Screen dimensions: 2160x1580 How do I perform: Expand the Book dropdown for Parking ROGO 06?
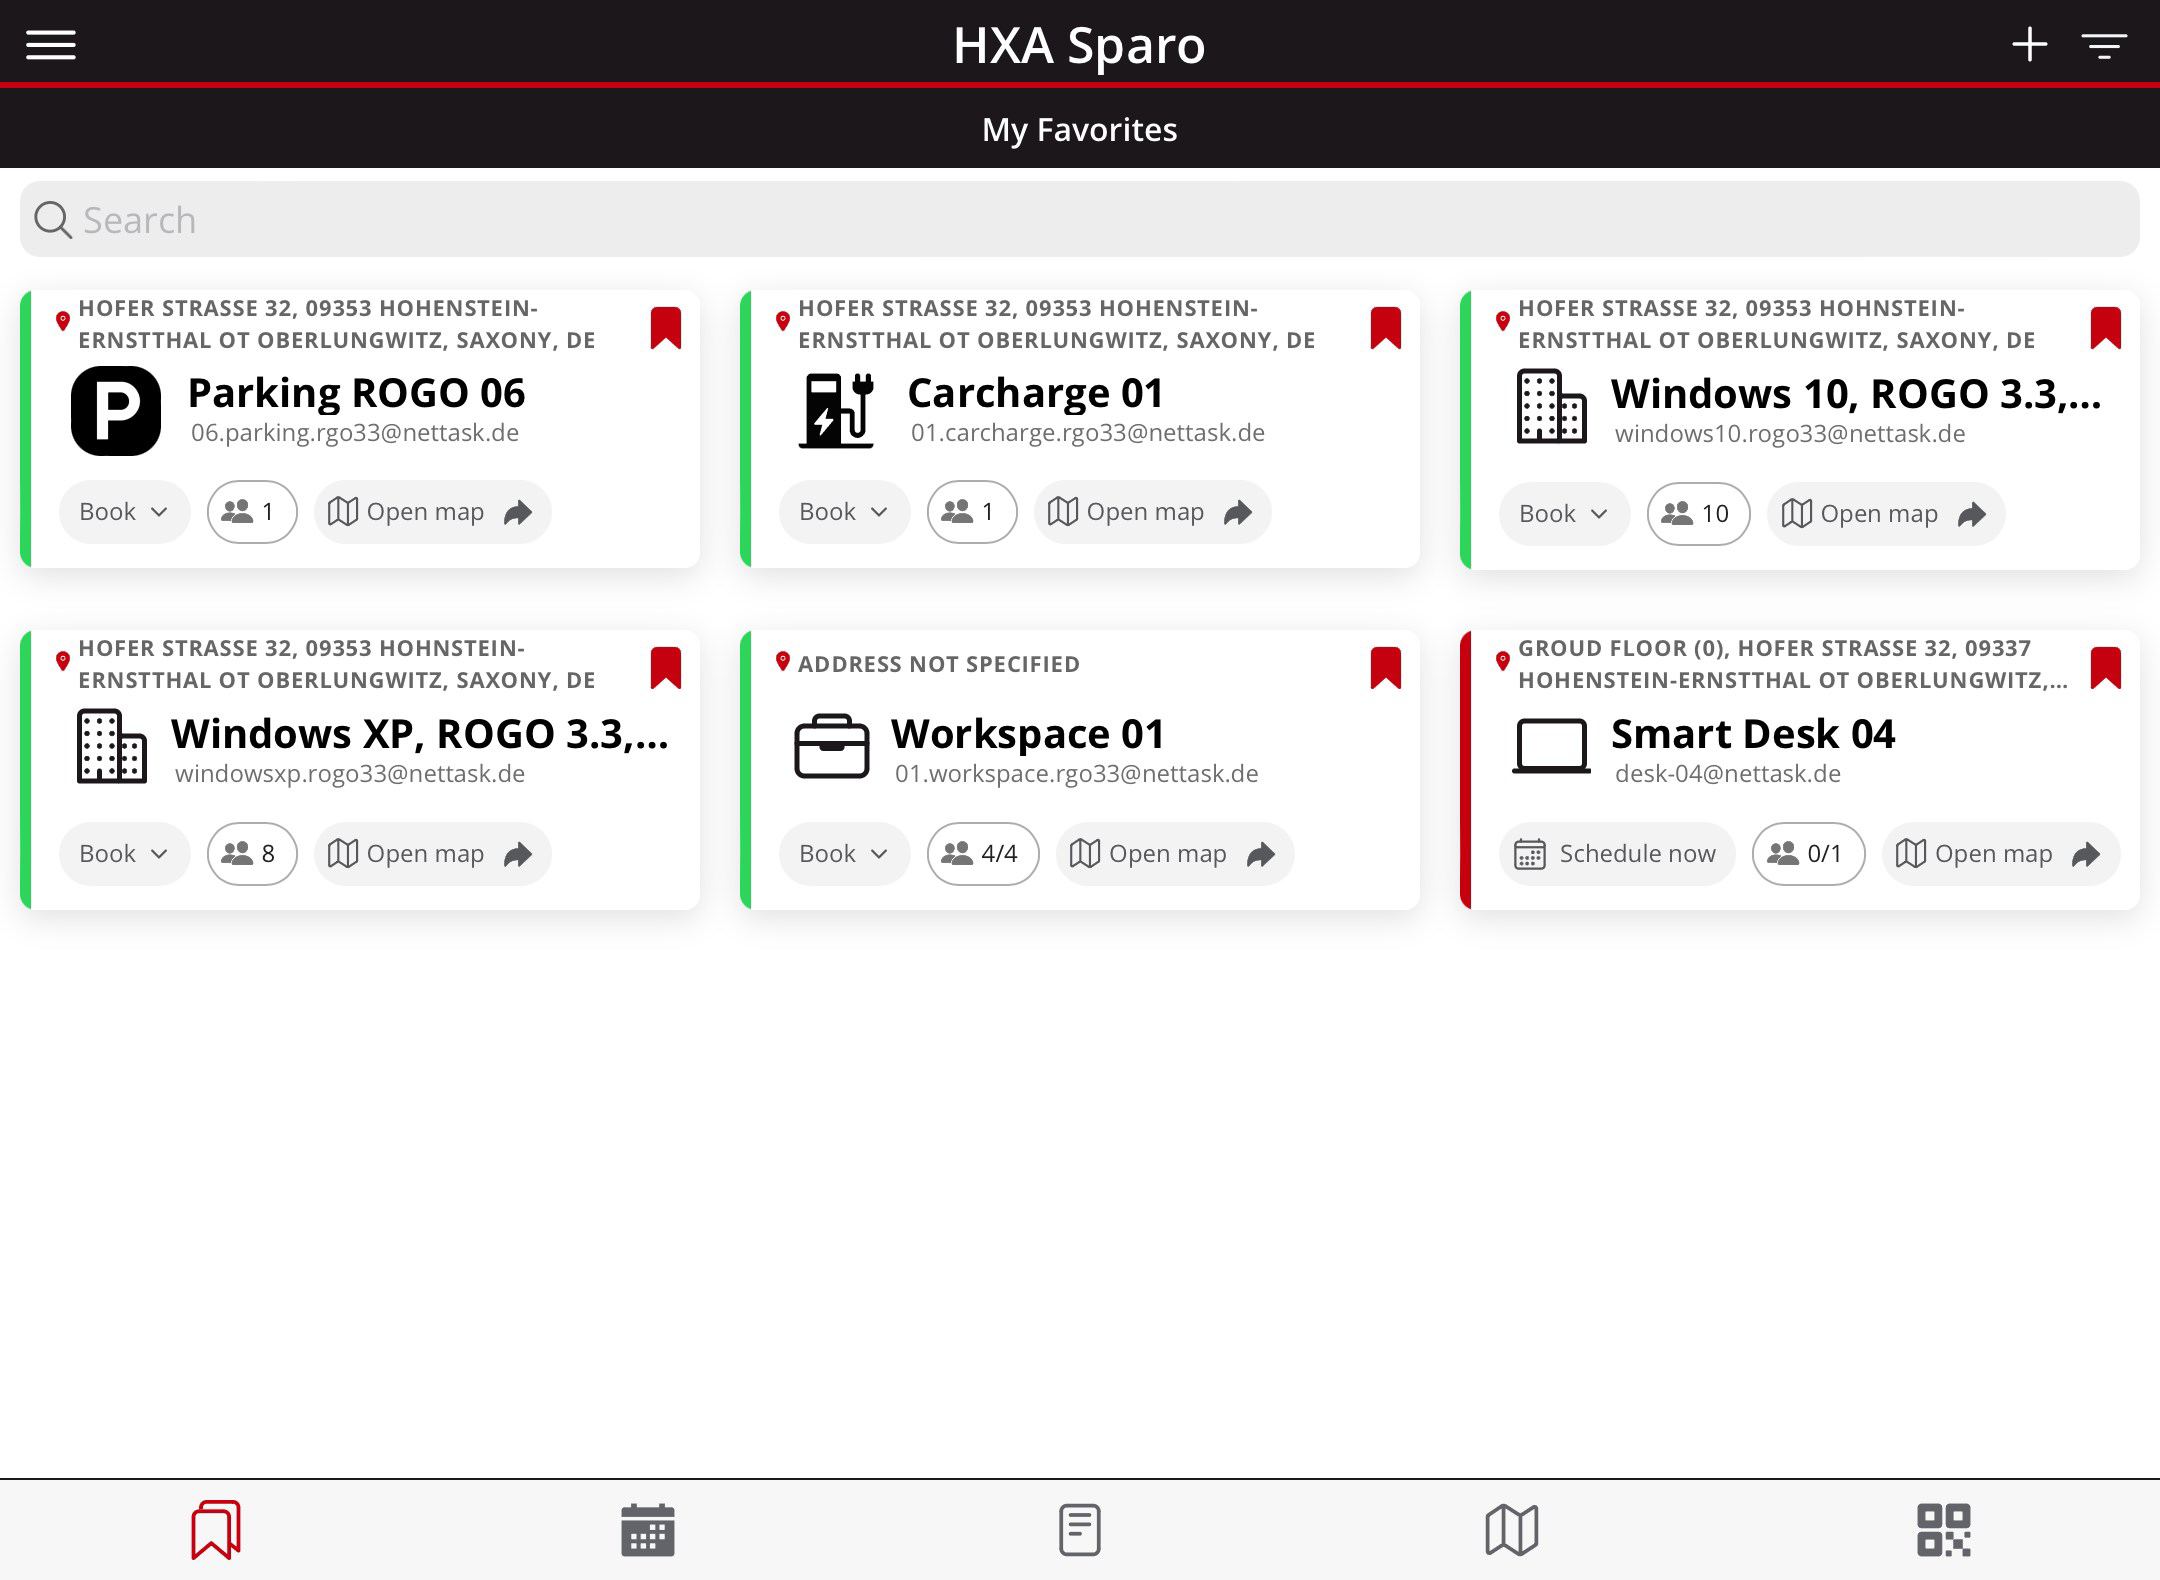click(123, 511)
